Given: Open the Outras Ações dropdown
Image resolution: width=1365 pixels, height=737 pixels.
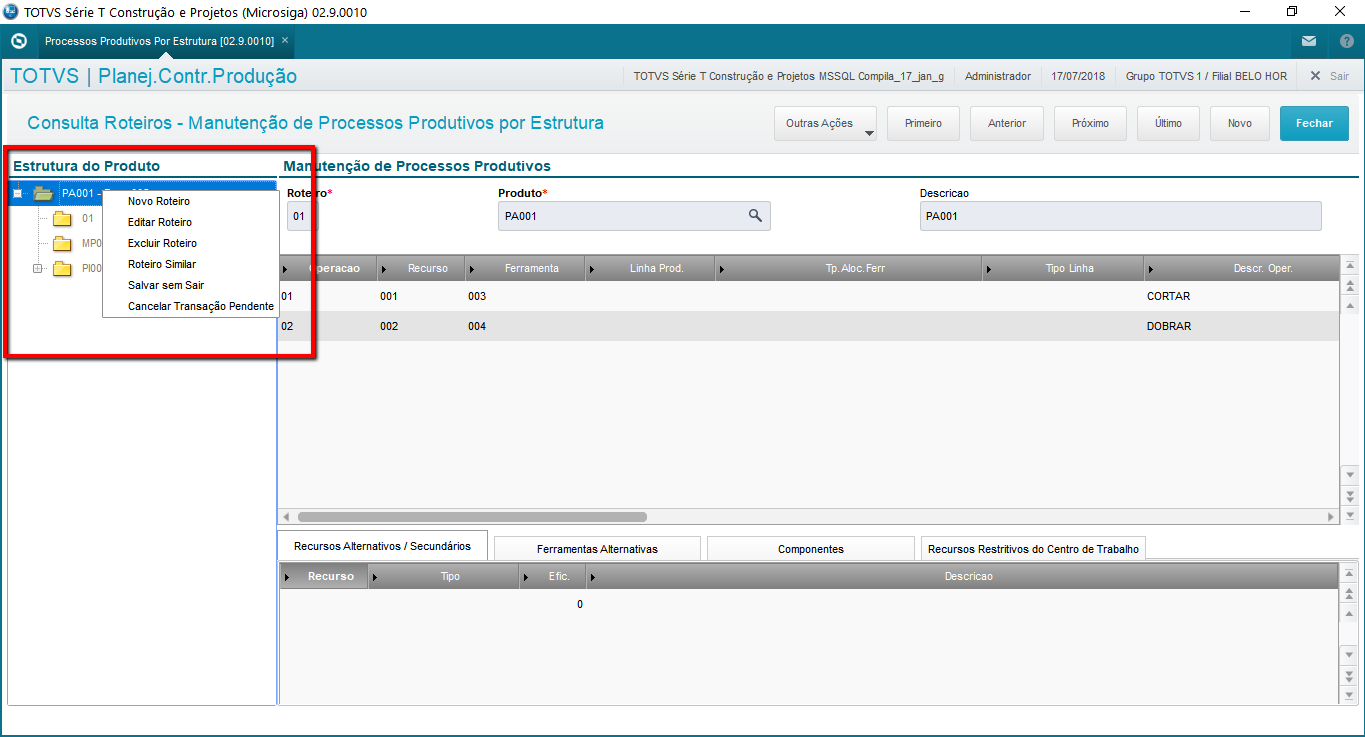Looking at the screenshot, I should click(825, 123).
